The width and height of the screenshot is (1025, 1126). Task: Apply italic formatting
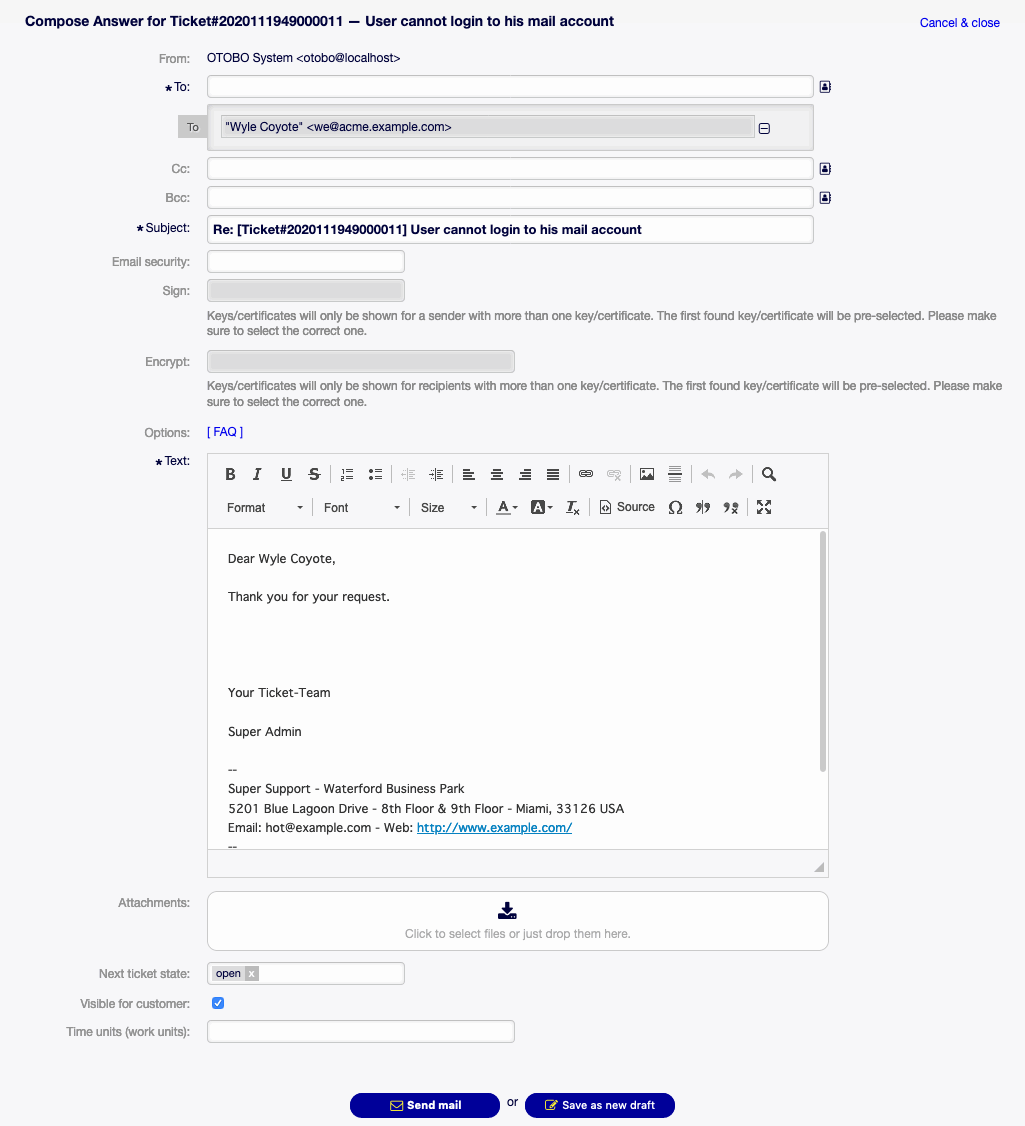click(x=258, y=474)
